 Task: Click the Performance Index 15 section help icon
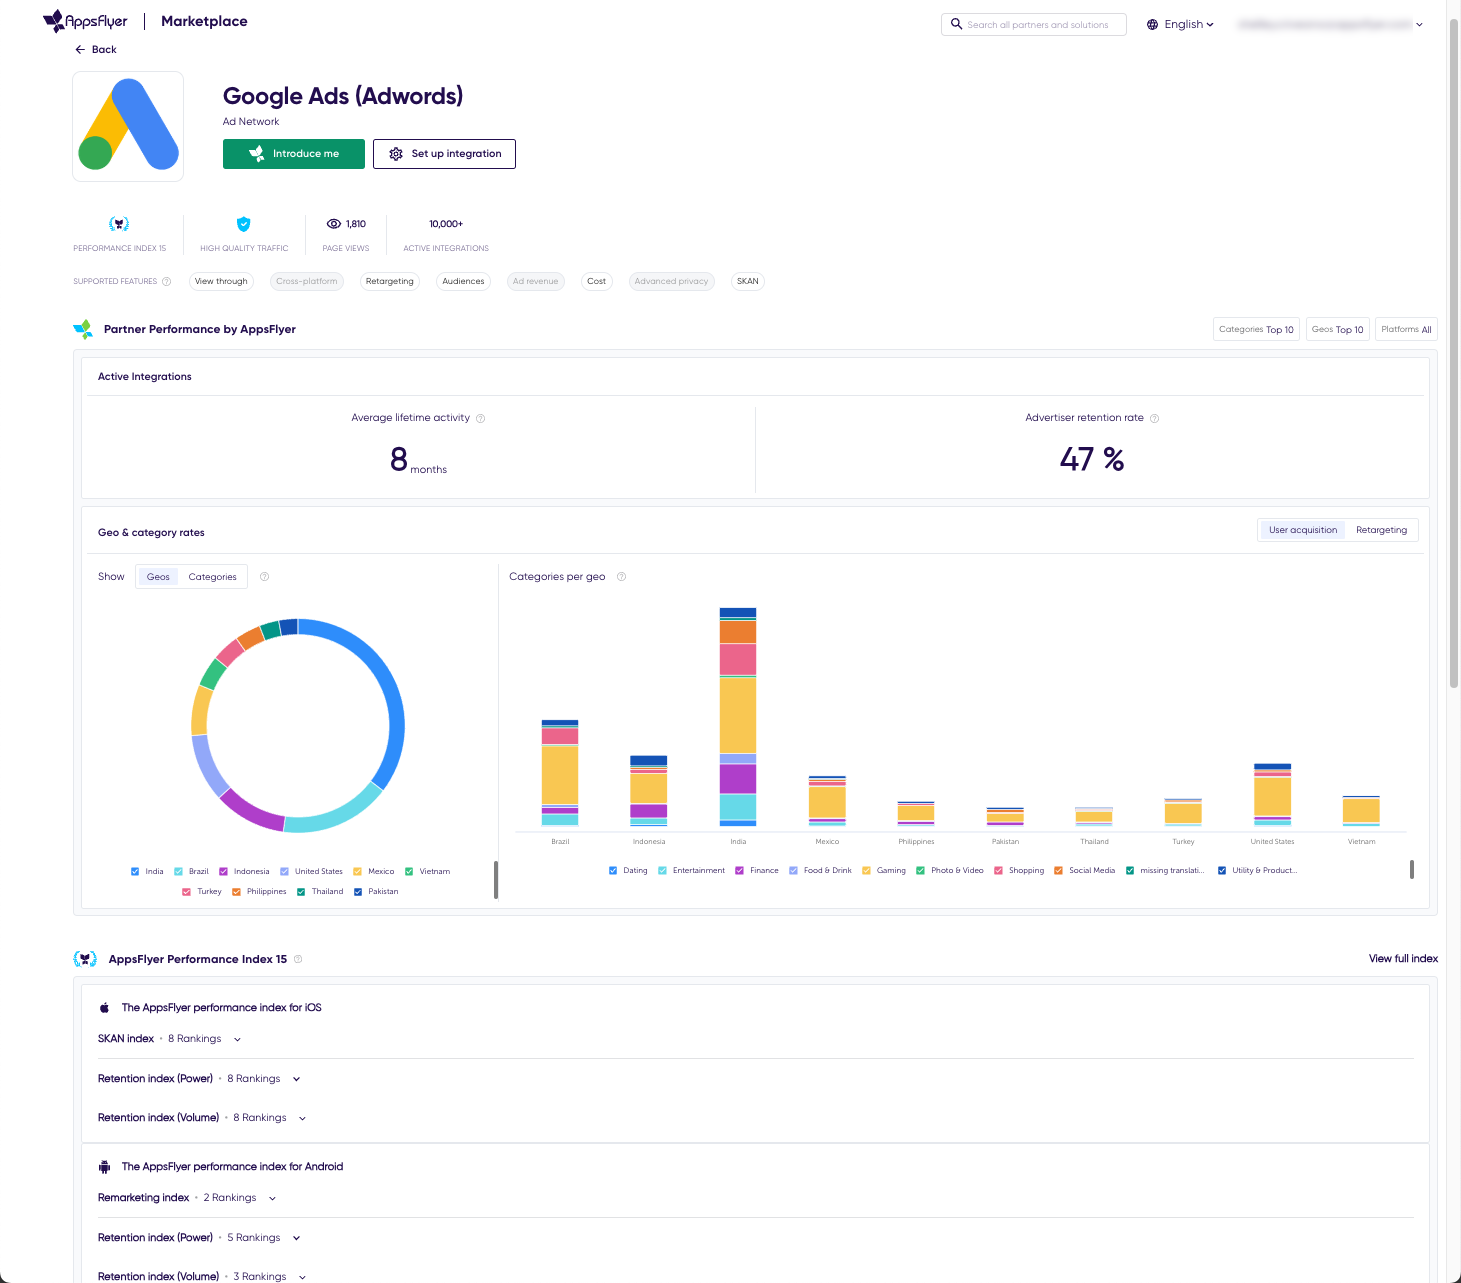pyautogui.click(x=298, y=959)
